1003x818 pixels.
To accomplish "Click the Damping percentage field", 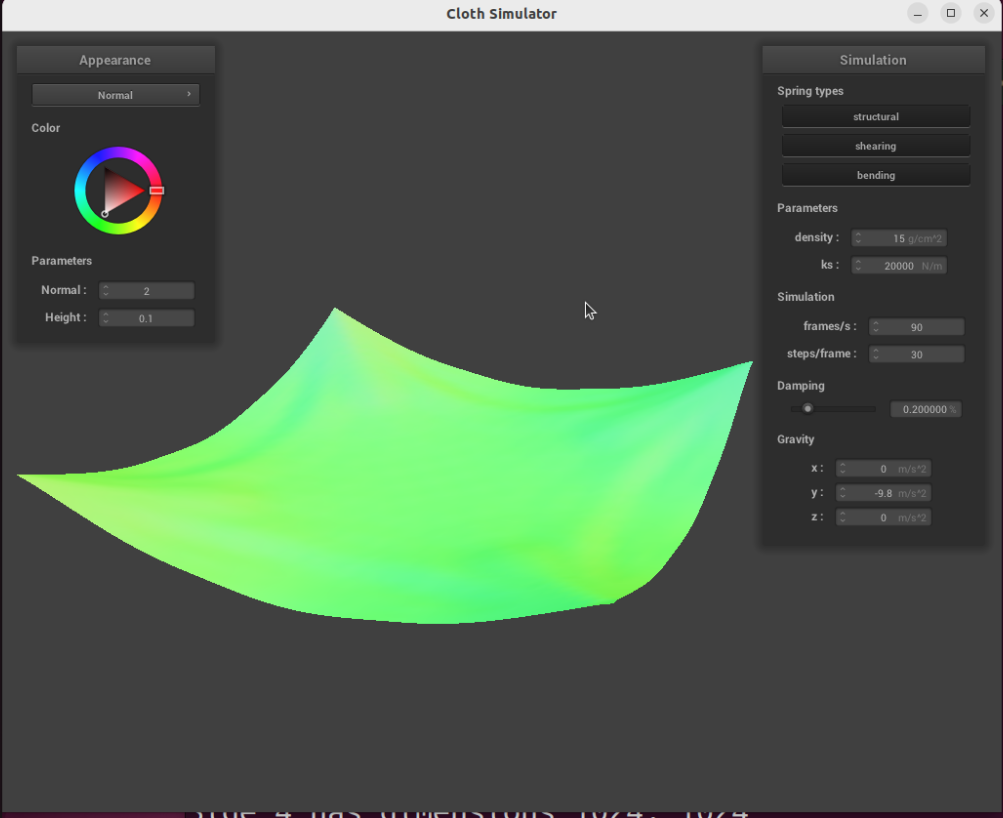I will point(926,409).
